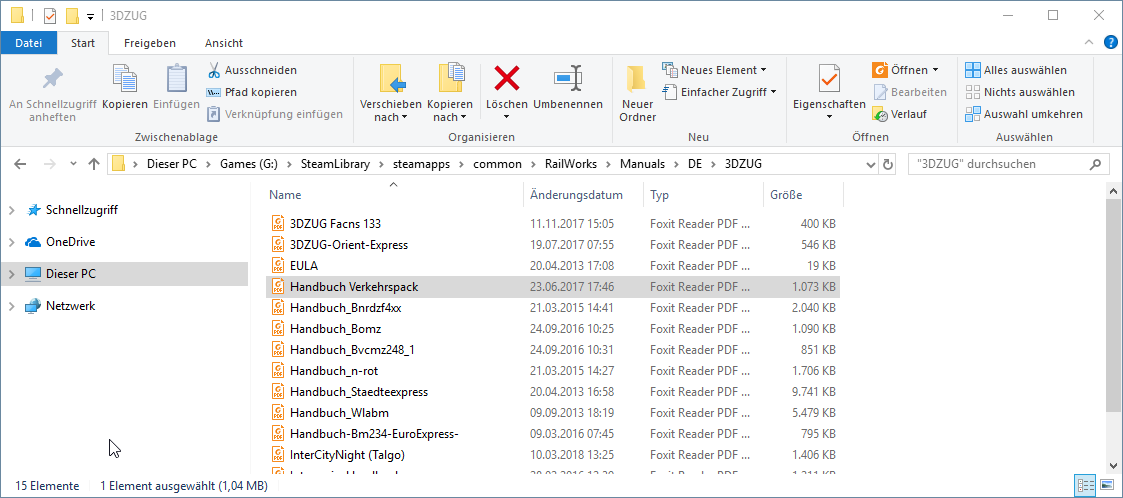This screenshot has width=1123, height=498.
Task: Open the Explorer help question mark
Action: 1109,42
